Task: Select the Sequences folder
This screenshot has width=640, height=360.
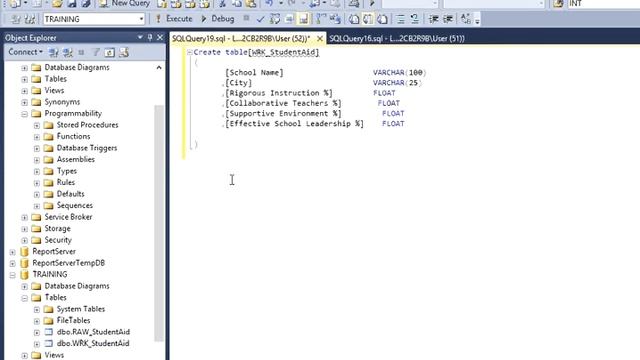Action: 74,205
